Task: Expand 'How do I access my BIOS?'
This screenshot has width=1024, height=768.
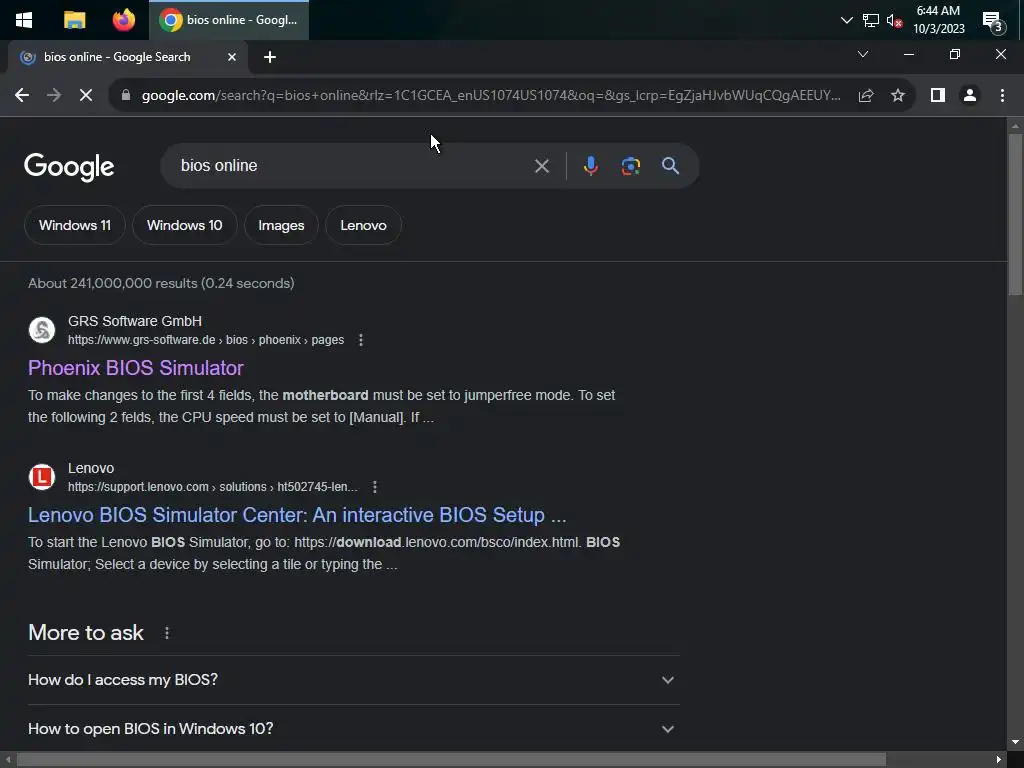Action: 354,680
